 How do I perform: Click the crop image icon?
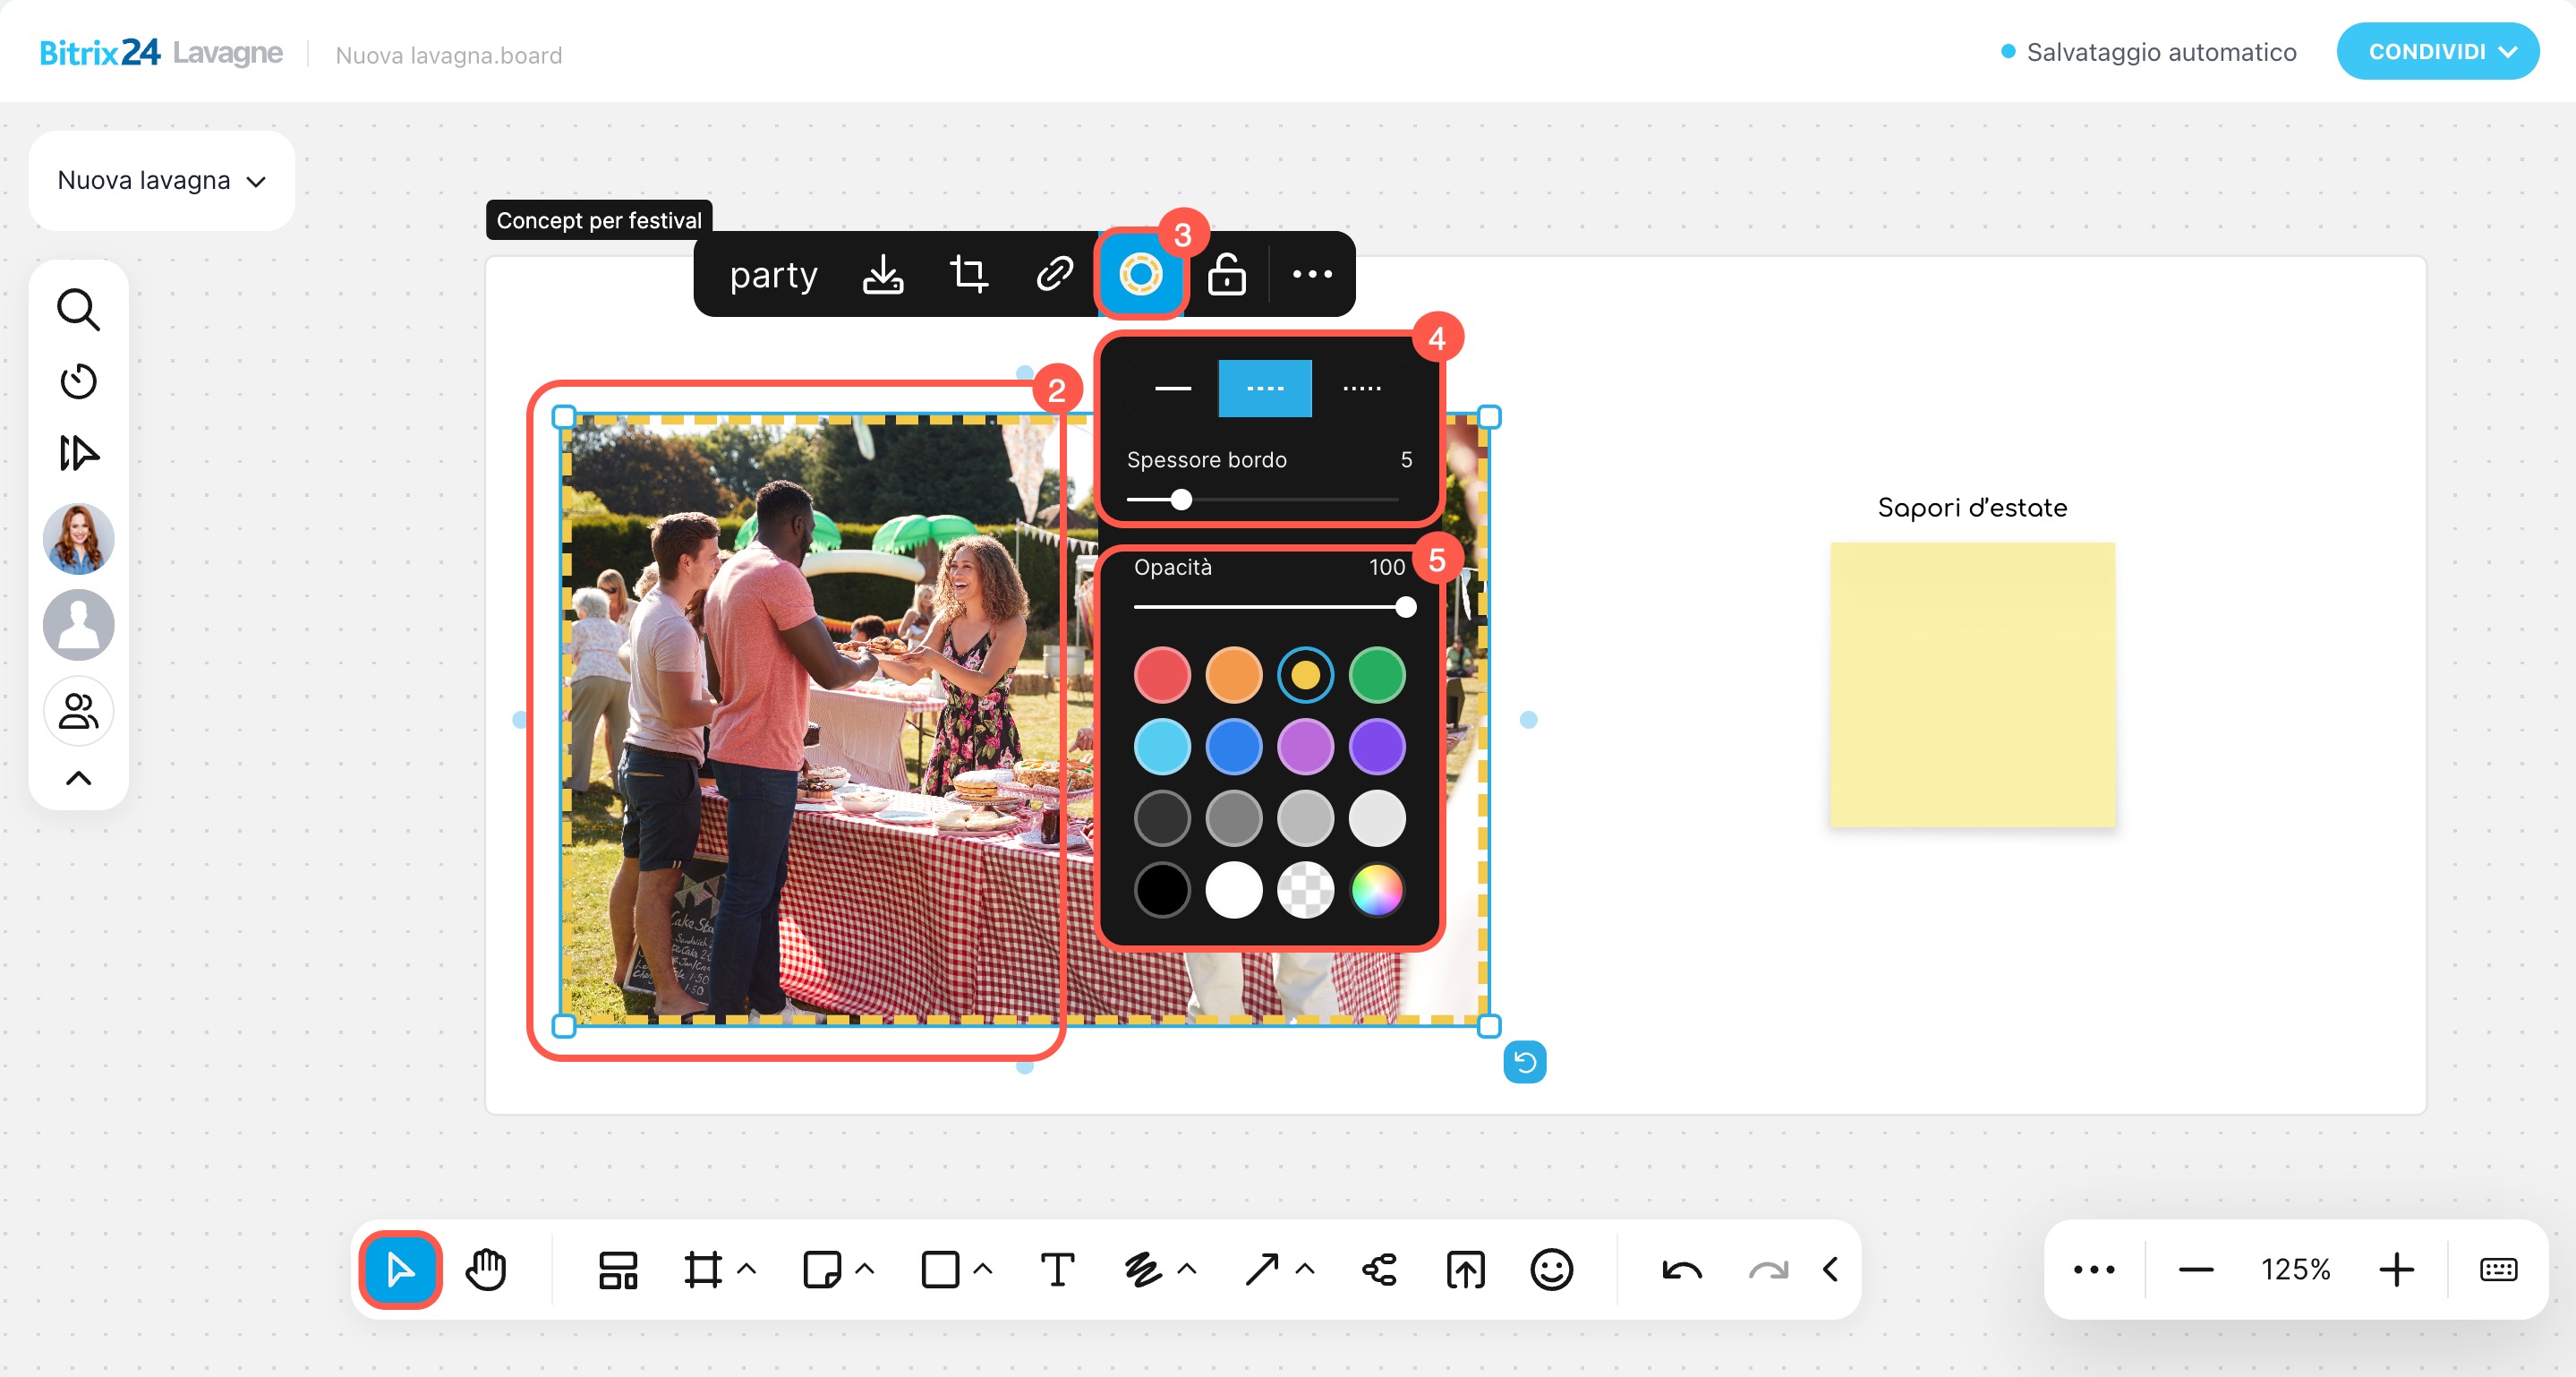click(x=968, y=273)
